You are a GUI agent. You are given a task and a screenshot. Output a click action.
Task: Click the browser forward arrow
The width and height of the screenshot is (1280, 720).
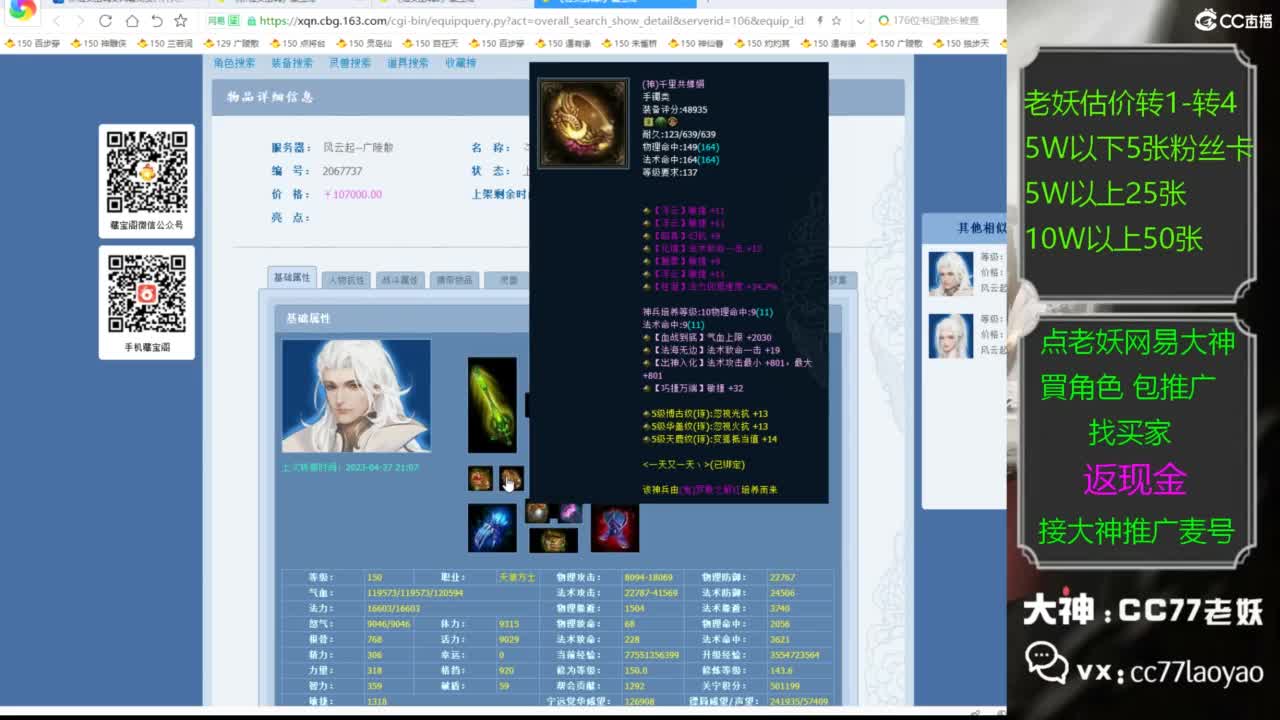(x=80, y=21)
